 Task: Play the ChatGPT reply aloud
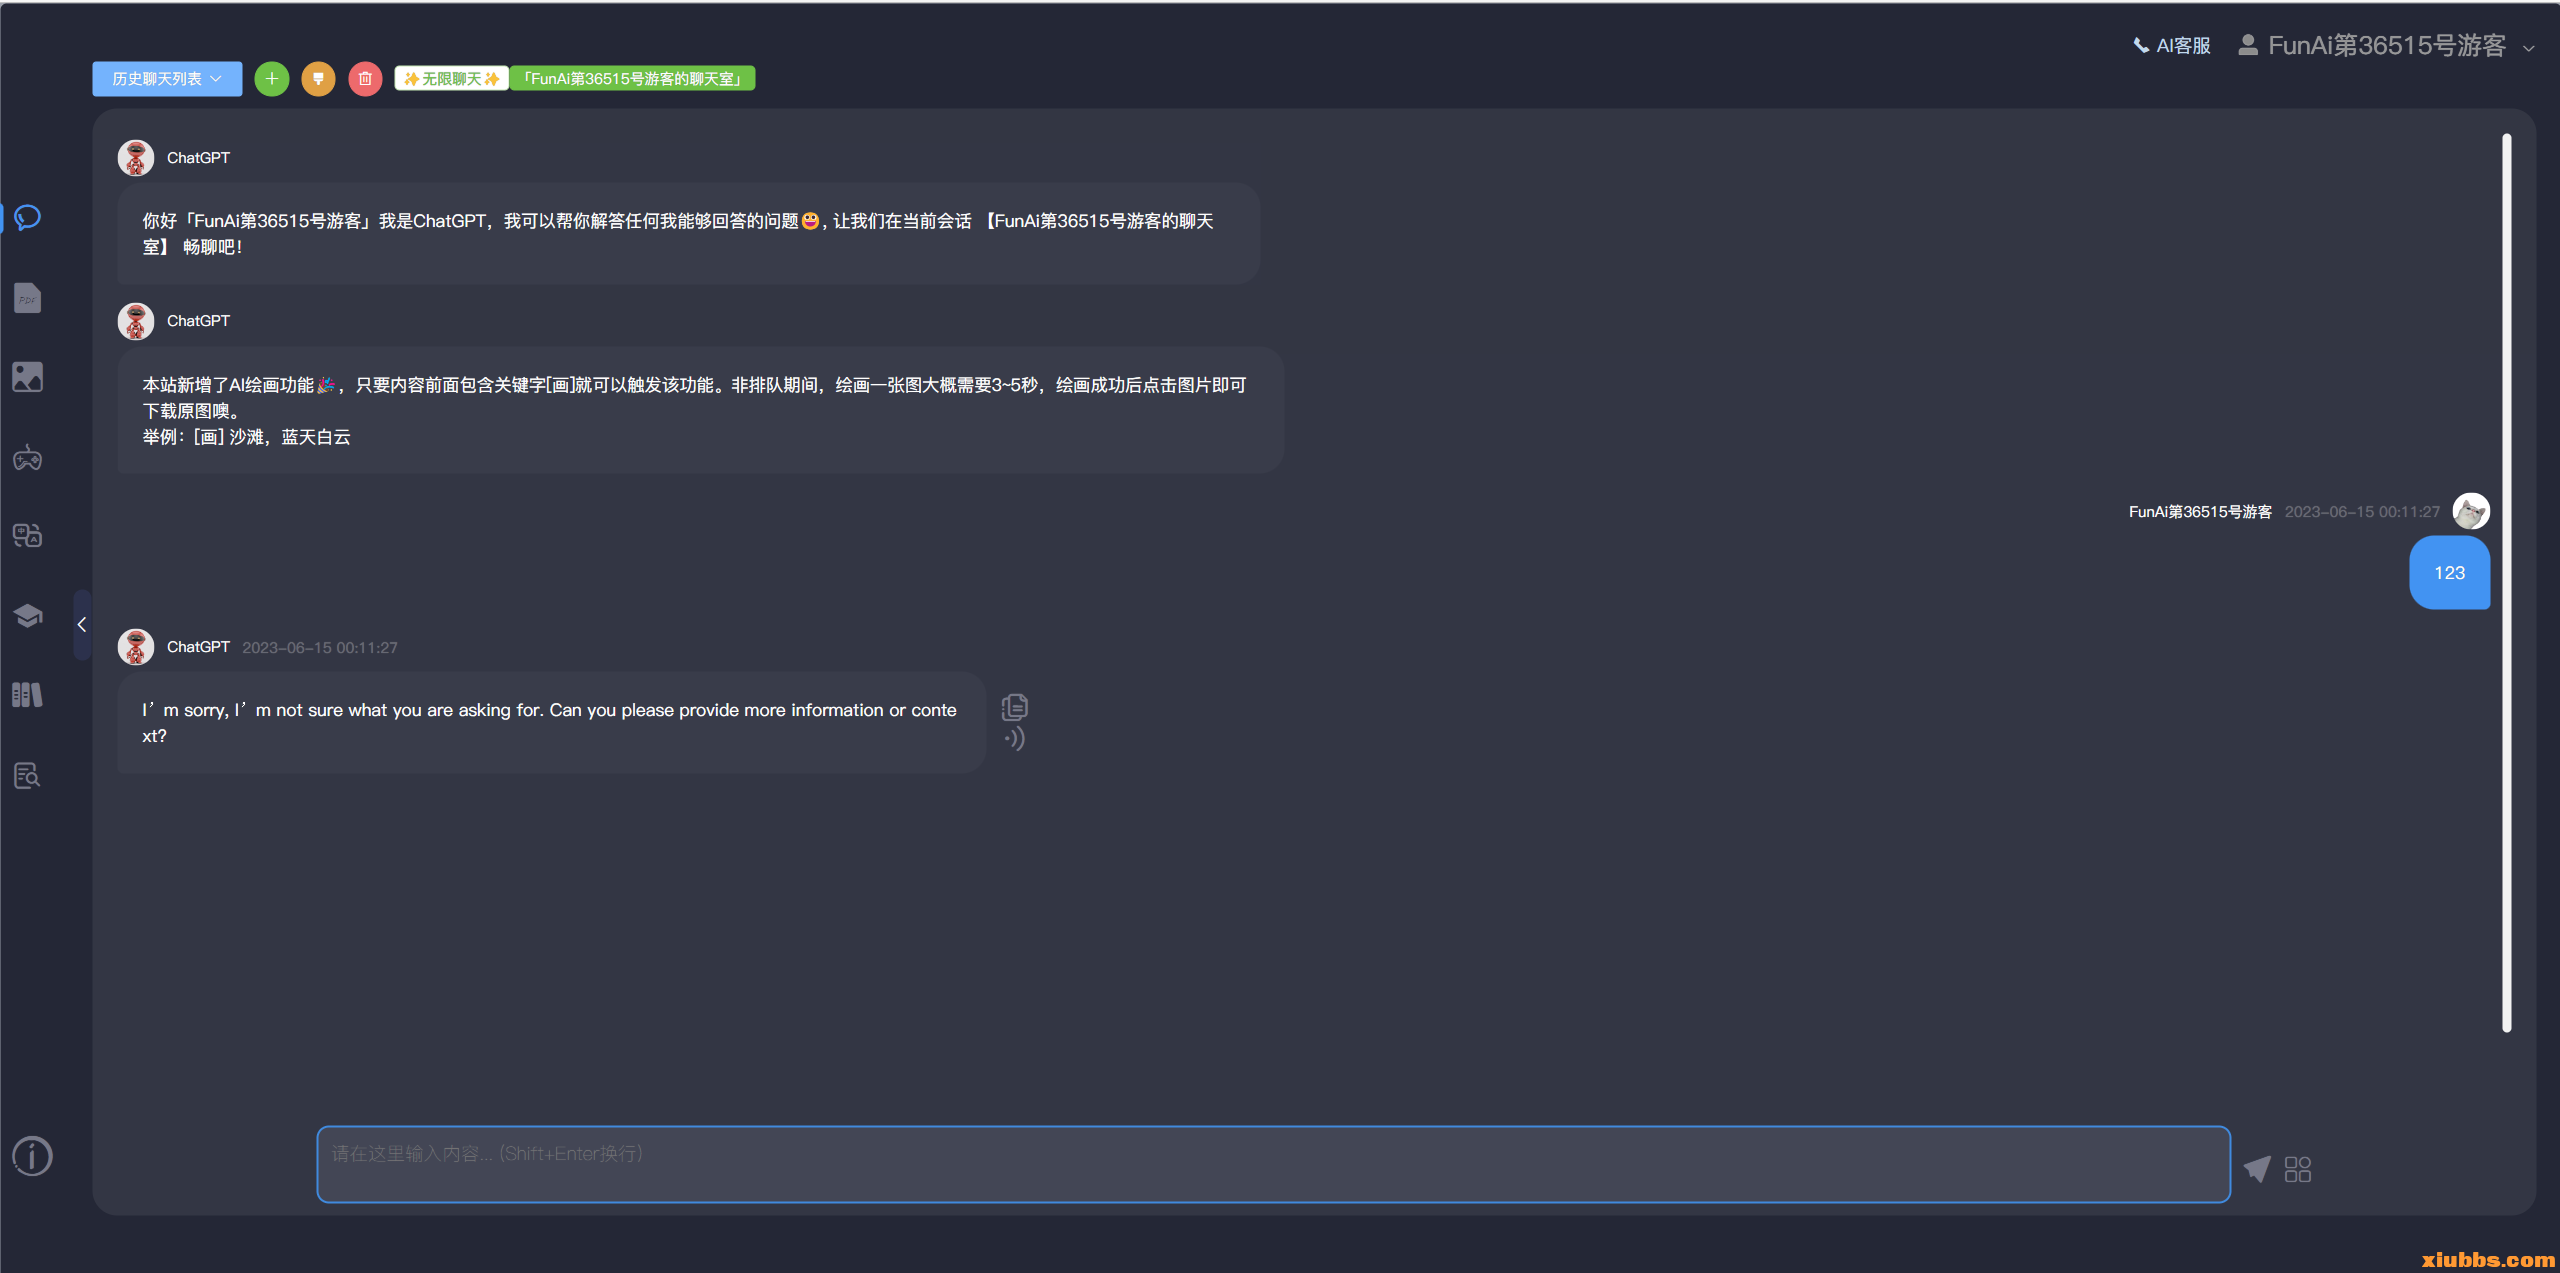pos(1015,739)
